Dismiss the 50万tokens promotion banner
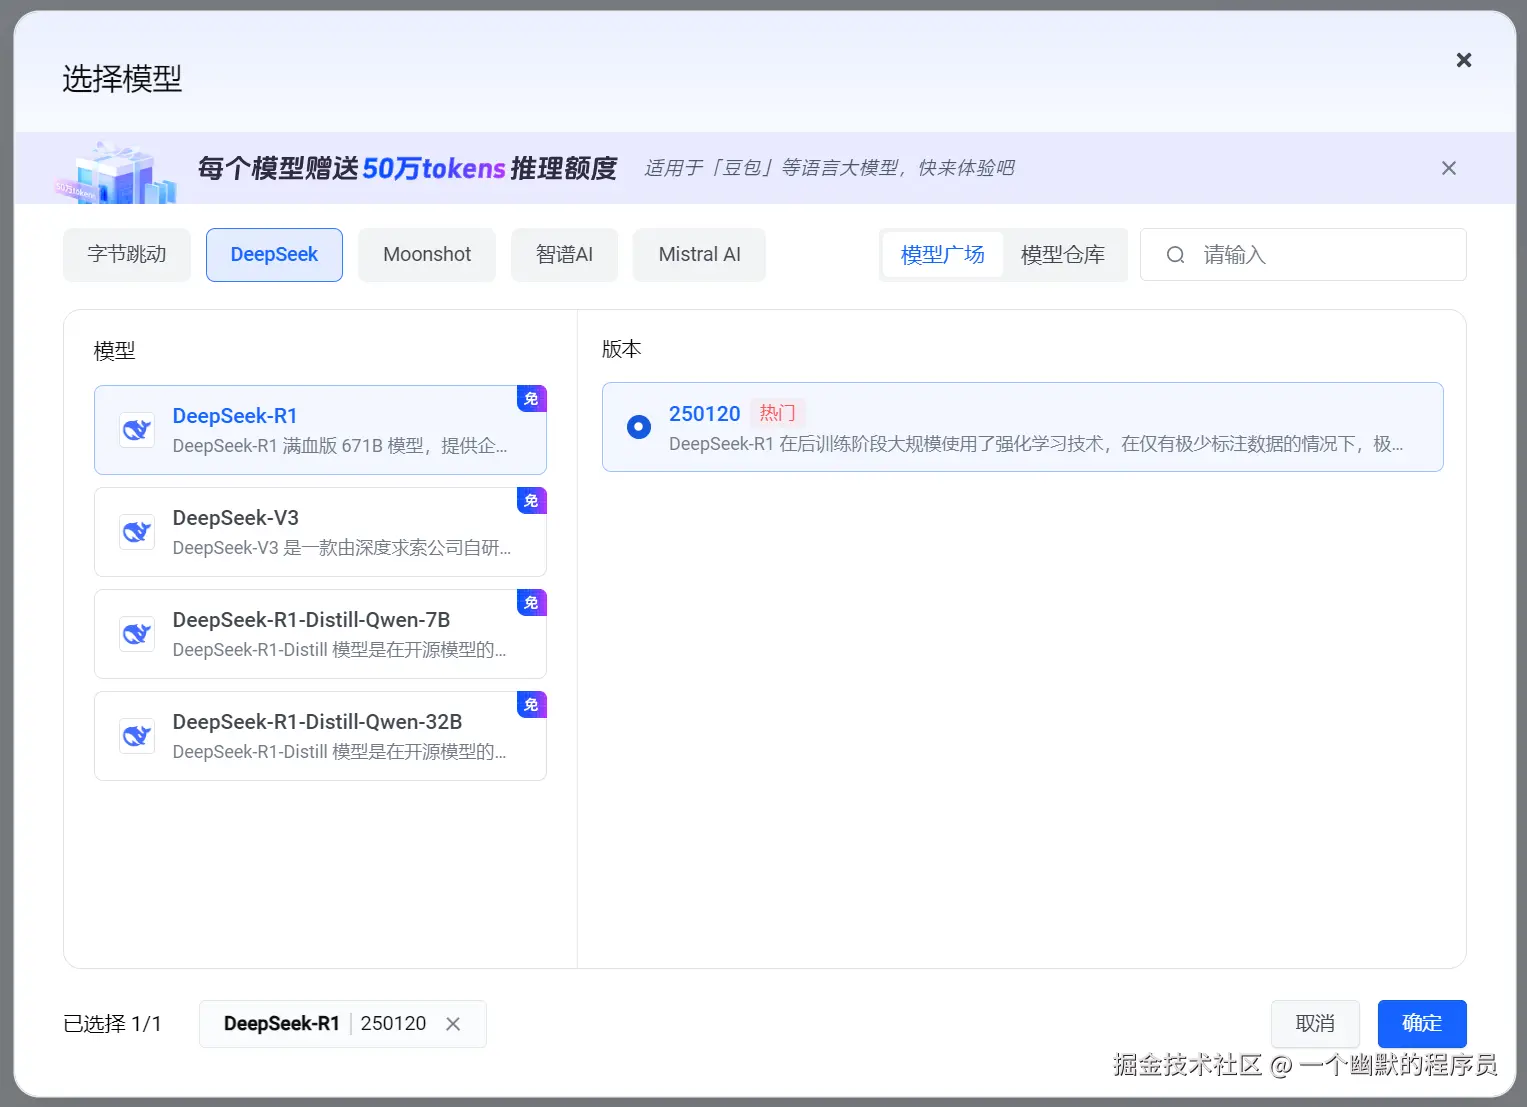This screenshot has width=1527, height=1107. [x=1448, y=168]
